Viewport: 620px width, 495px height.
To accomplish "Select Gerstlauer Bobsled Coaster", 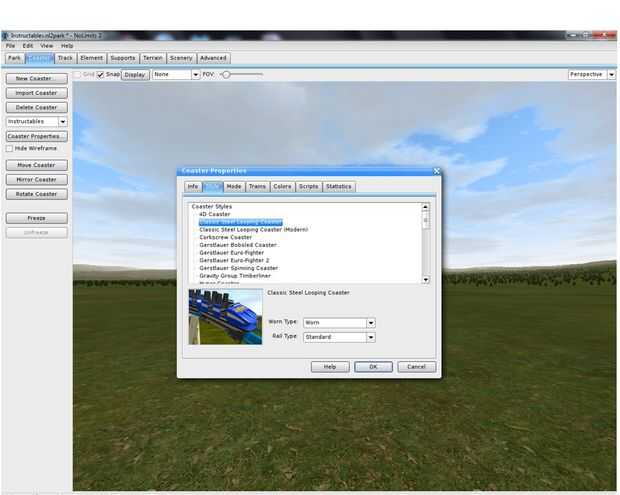I will pos(238,245).
